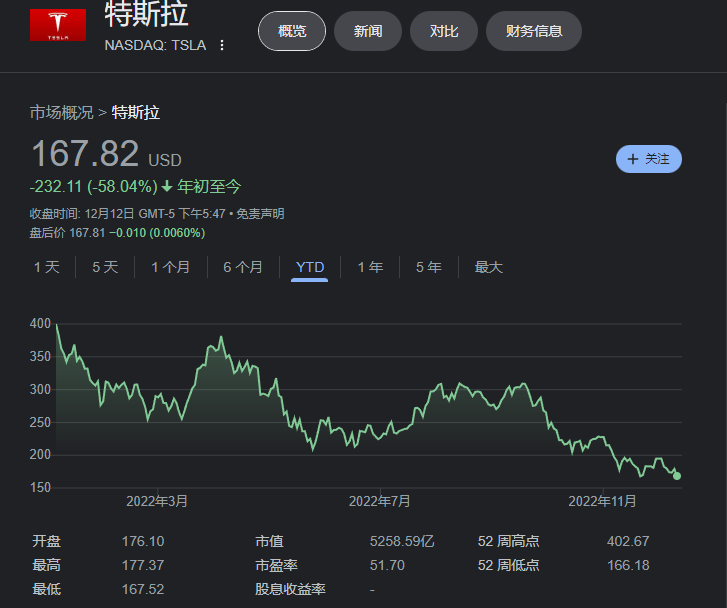The image size is (727, 608).
Task: Select the 5 天 time range
Action: click(x=105, y=267)
